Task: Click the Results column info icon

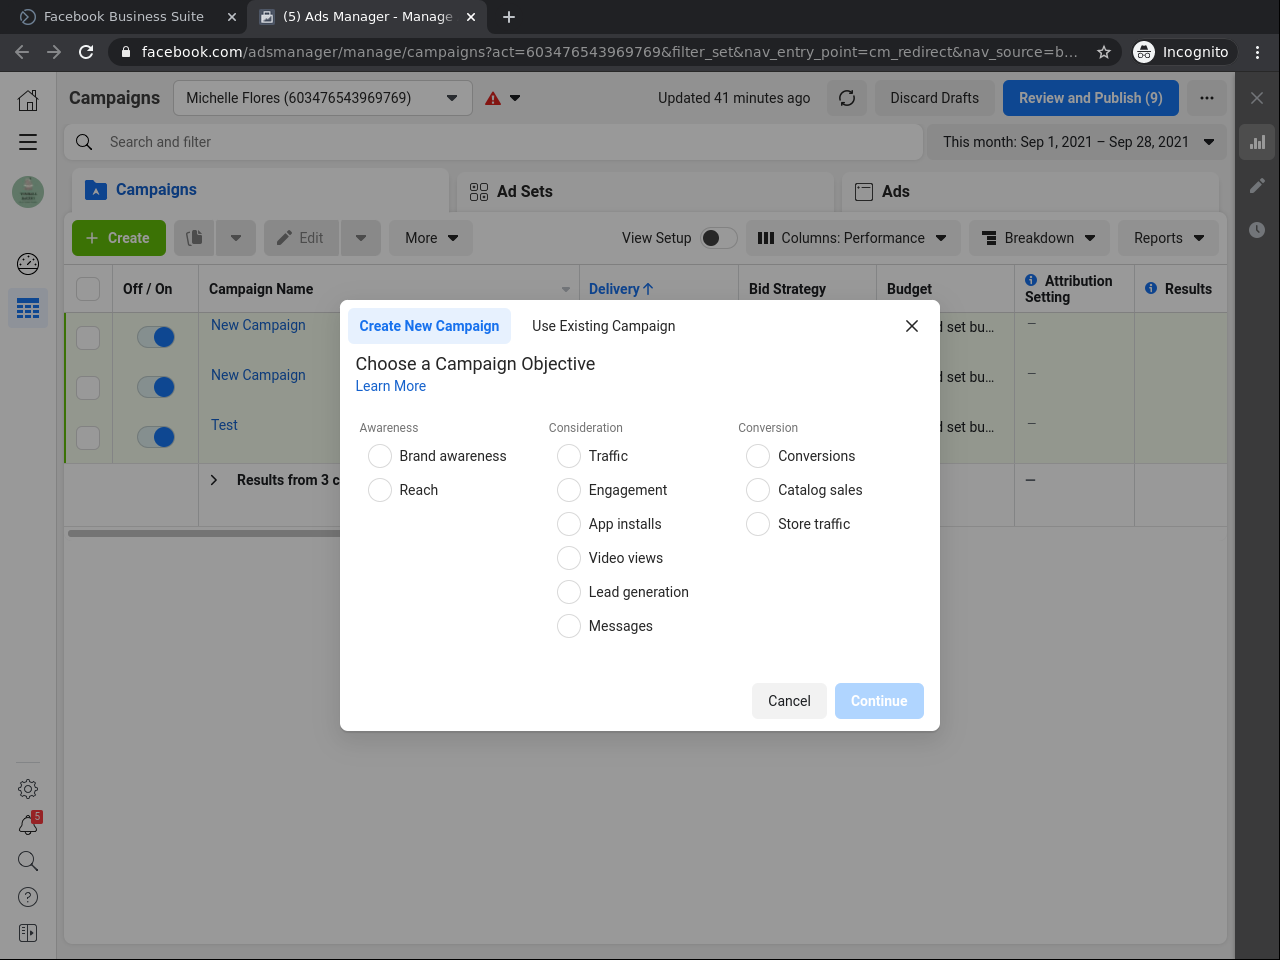Action: click(x=1151, y=288)
